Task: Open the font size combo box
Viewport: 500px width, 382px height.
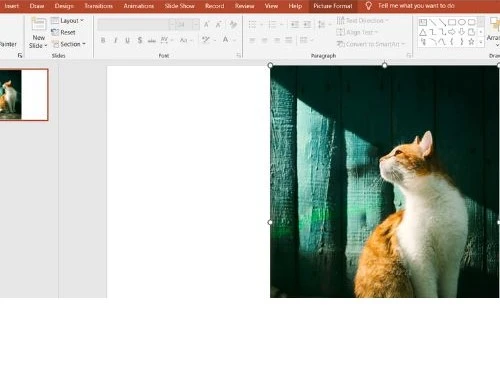Action: (187, 24)
